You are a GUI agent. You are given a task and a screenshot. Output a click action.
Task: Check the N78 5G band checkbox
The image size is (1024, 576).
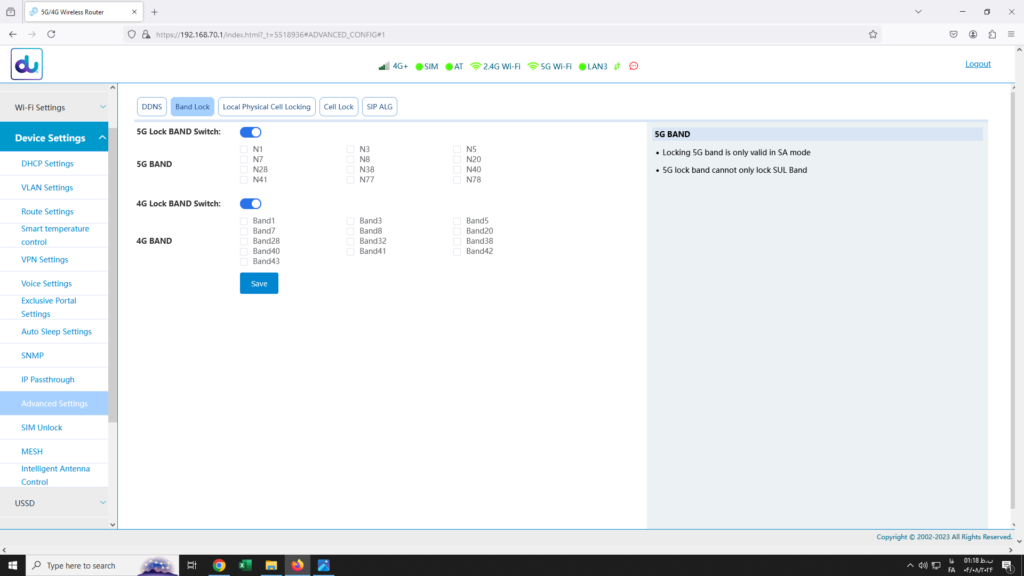point(457,180)
